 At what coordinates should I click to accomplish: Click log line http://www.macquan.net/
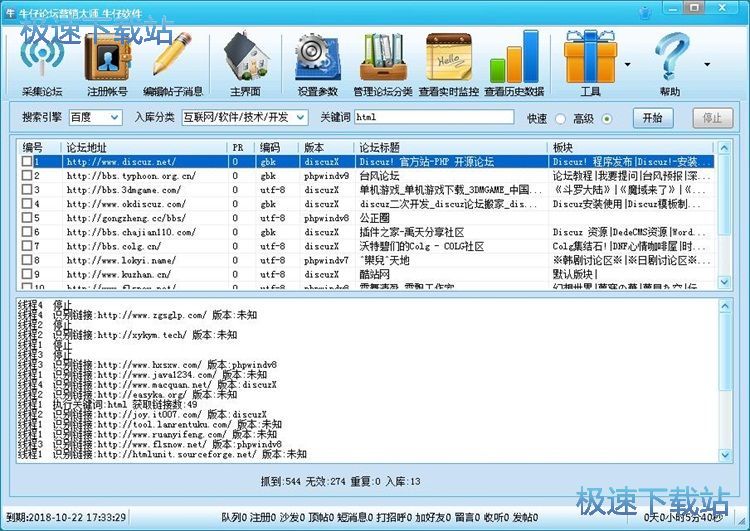pos(147,385)
